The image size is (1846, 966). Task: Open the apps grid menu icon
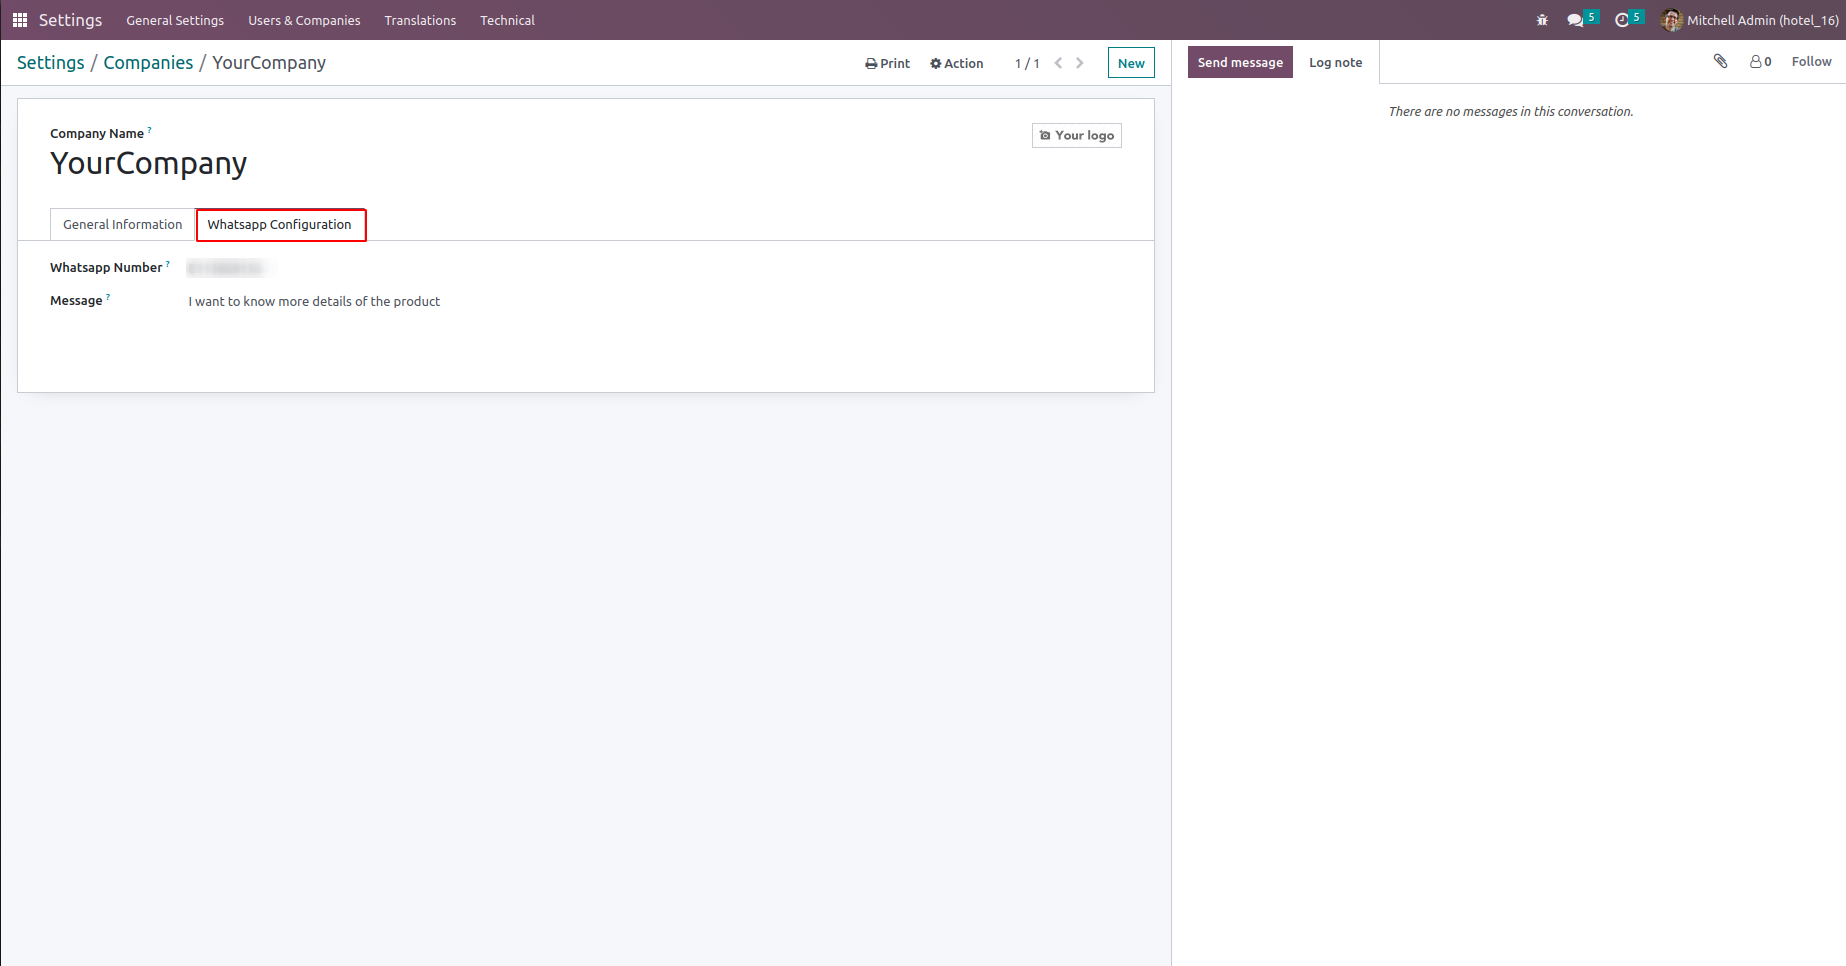20,20
